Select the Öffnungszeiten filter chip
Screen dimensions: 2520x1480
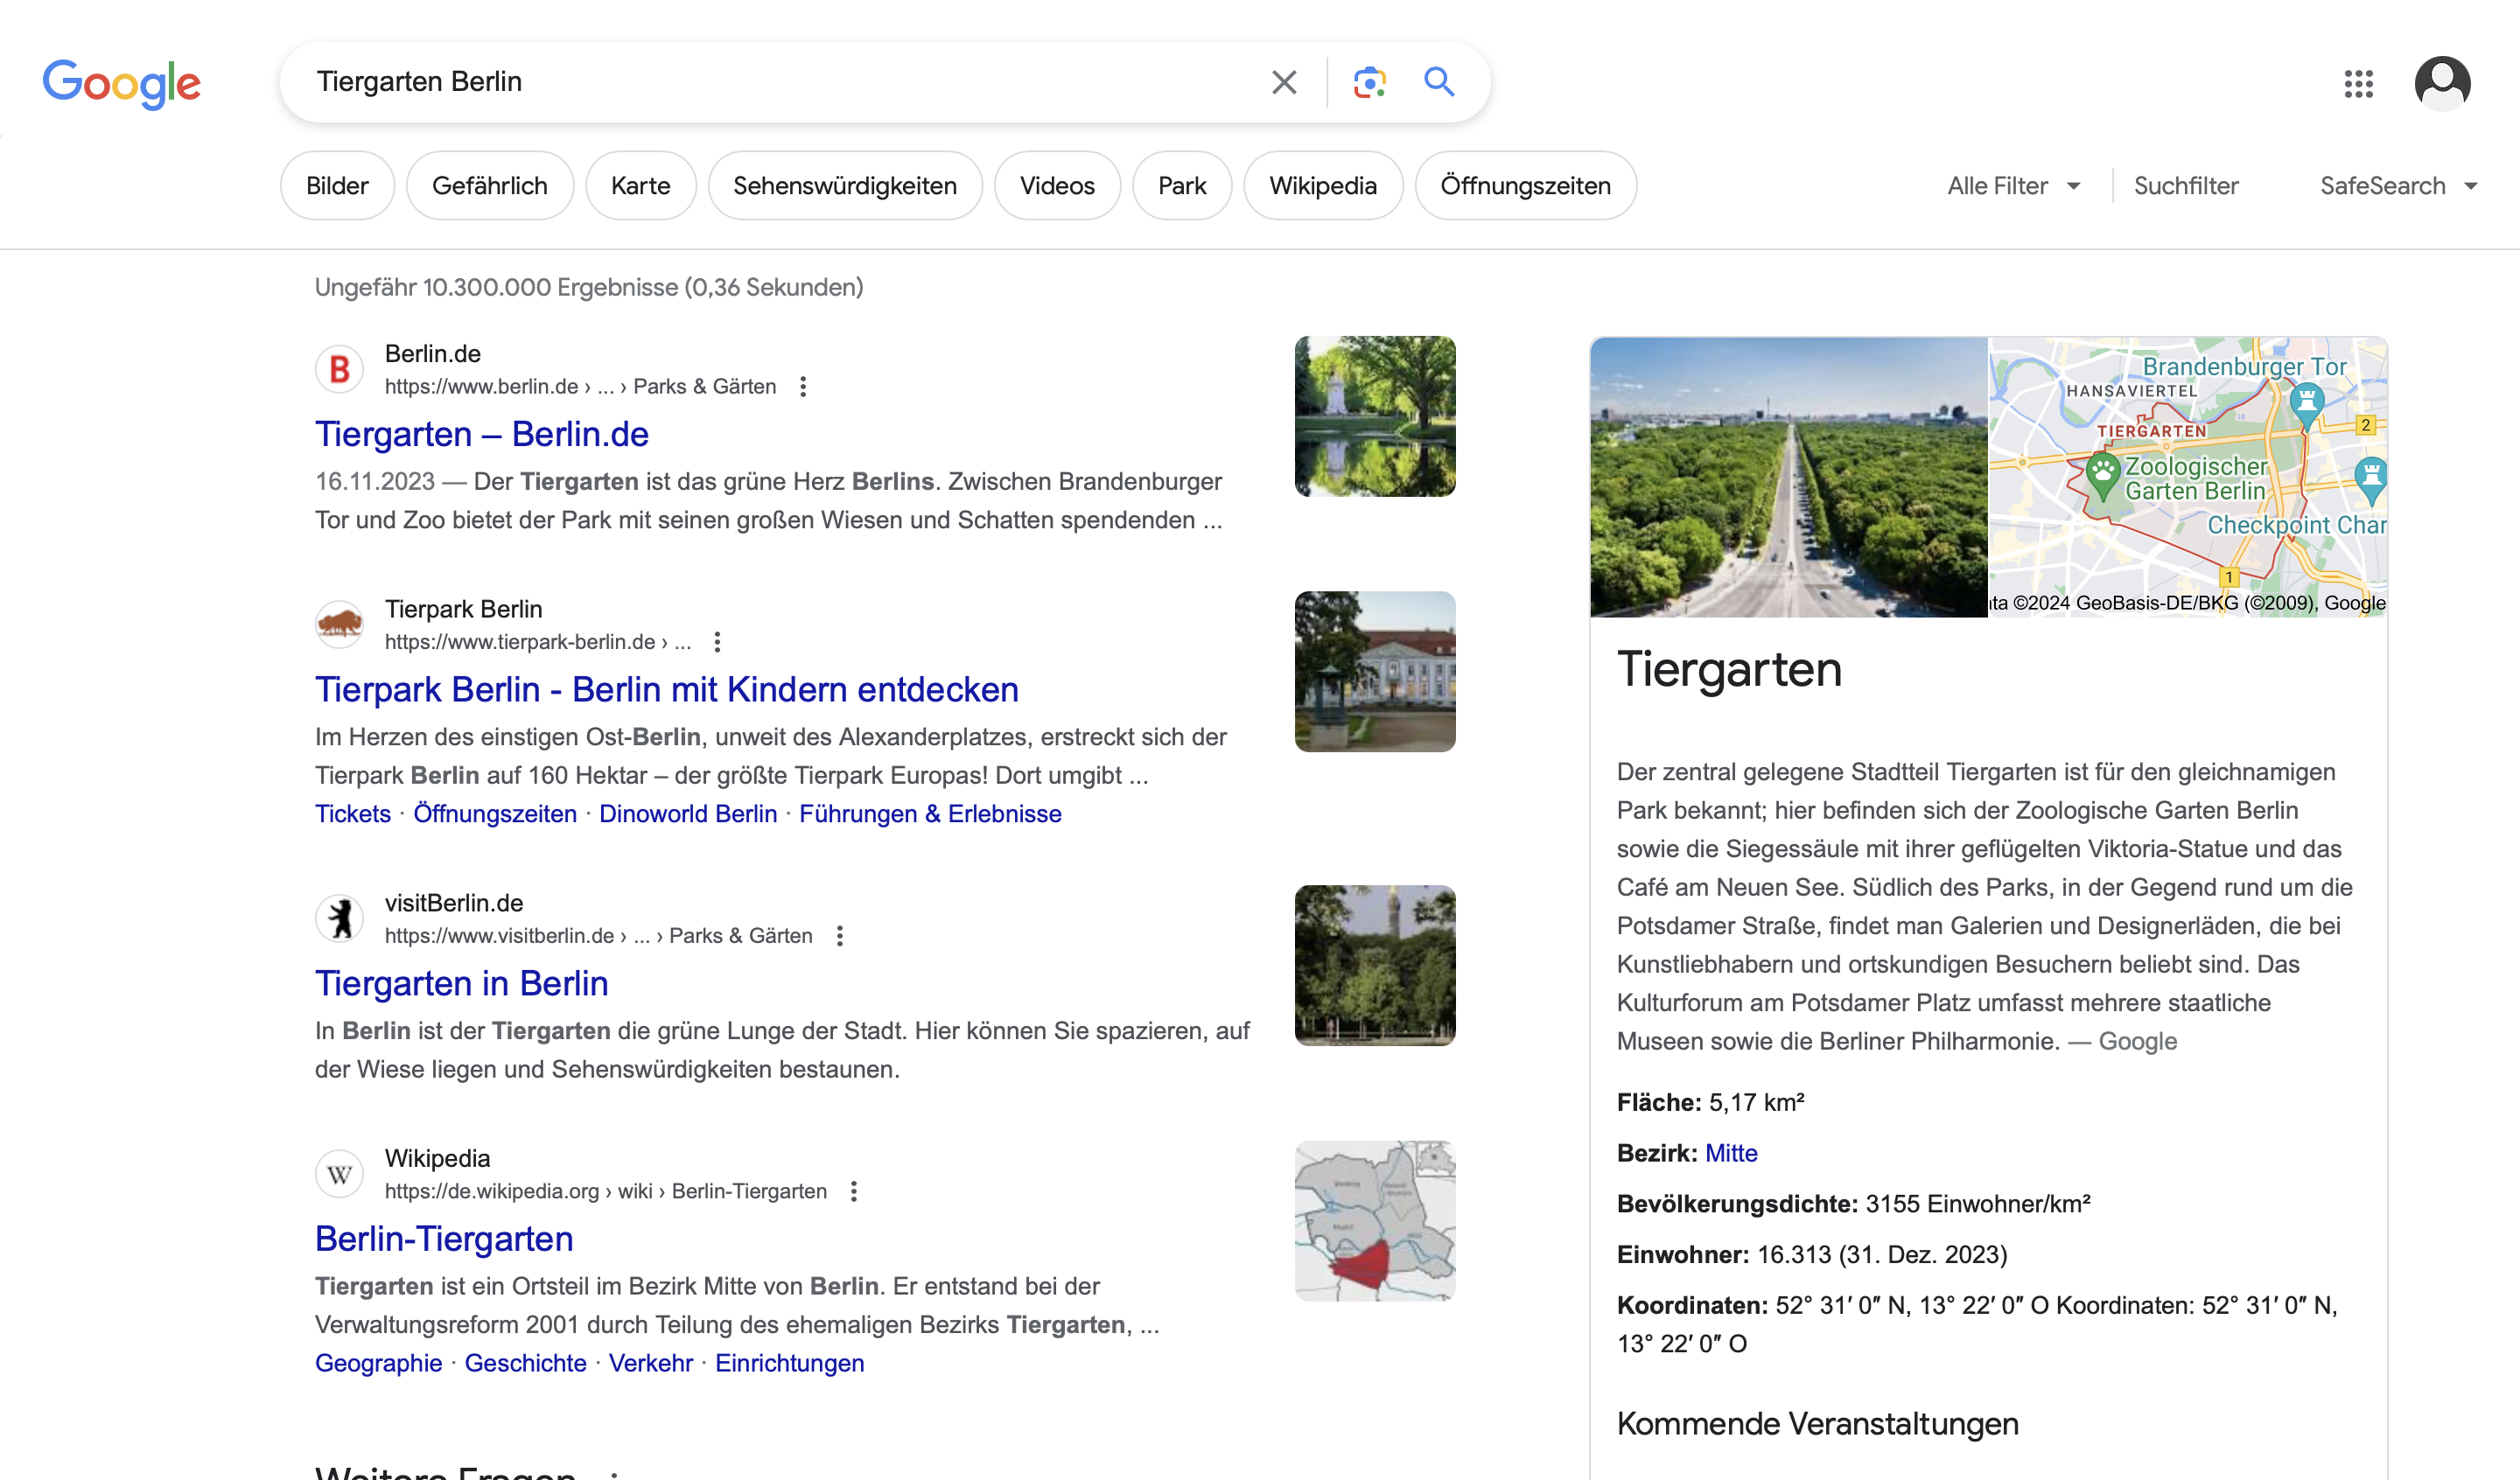pyautogui.click(x=1526, y=186)
